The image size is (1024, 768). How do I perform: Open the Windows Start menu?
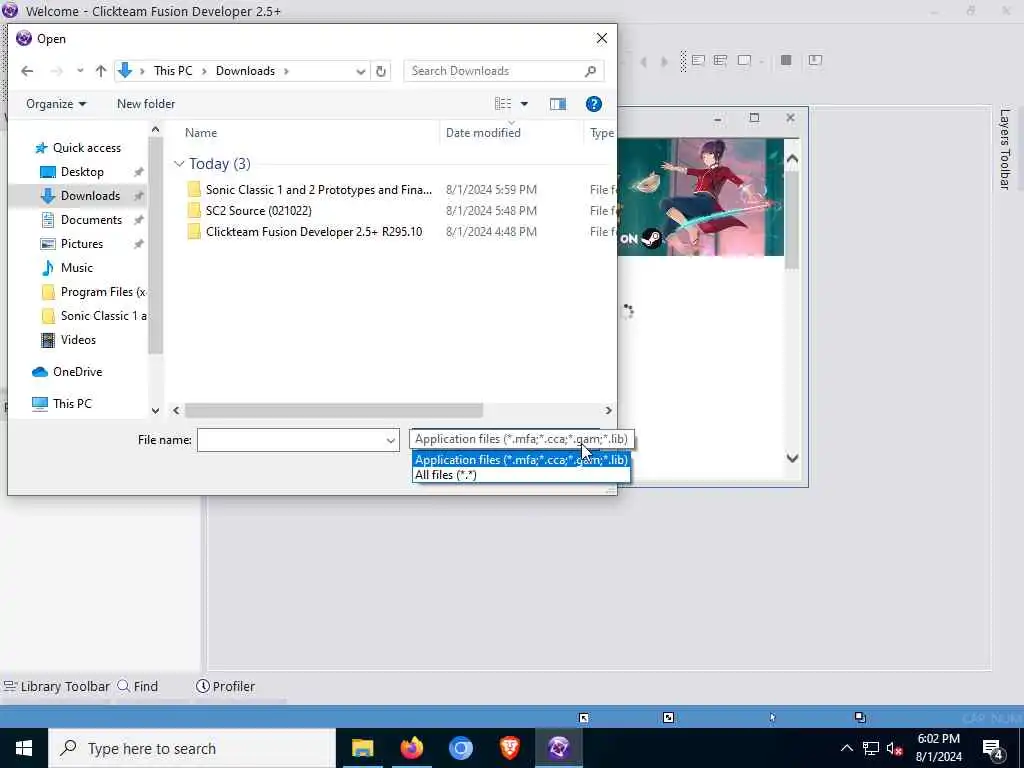tap(24, 748)
